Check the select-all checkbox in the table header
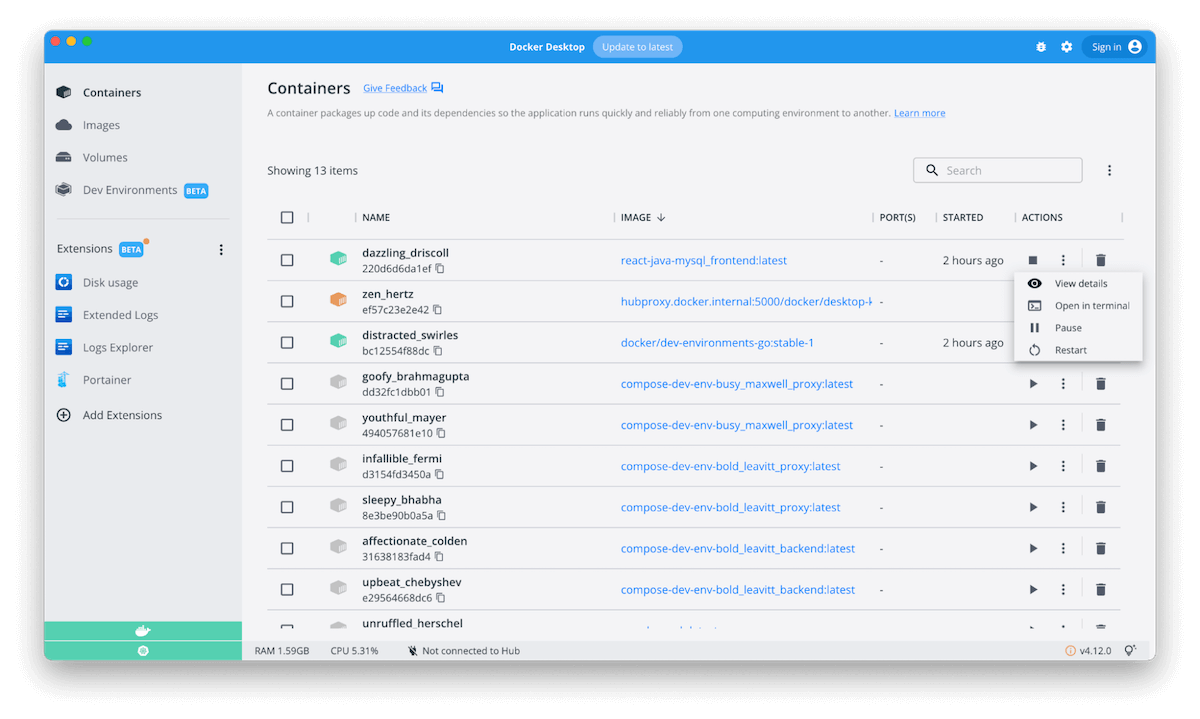The width and height of the screenshot is (1200, 719). pos(287,217)
